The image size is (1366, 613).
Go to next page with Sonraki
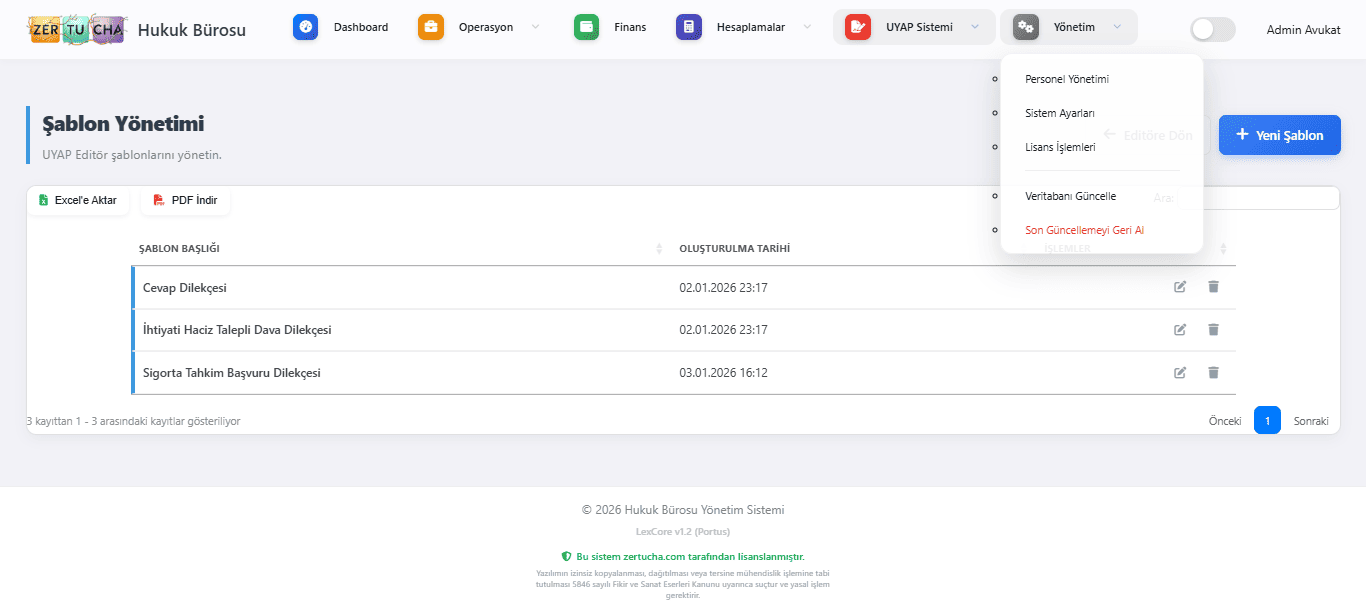(x=1311, y=421)
